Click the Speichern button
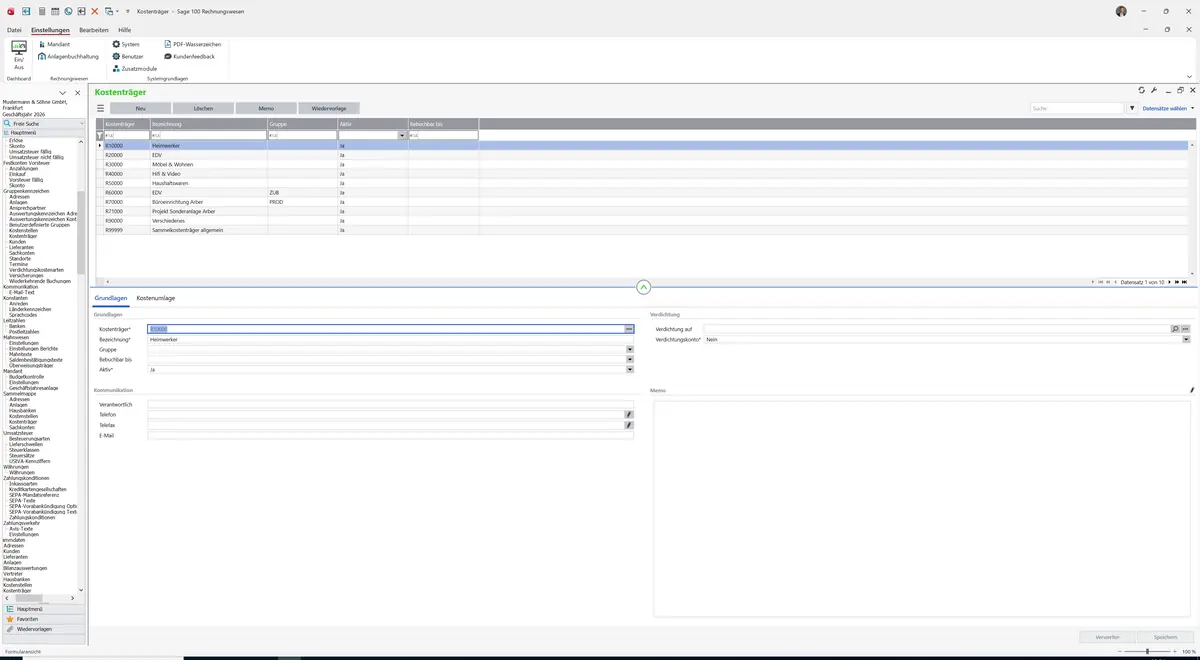The height and width of the screenshot is (660, 1200). (1166, 637)
